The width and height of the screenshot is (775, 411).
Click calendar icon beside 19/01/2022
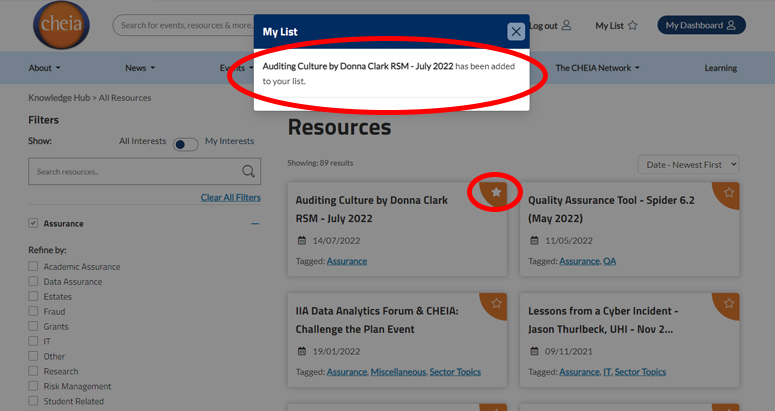(x=301, y=351)
